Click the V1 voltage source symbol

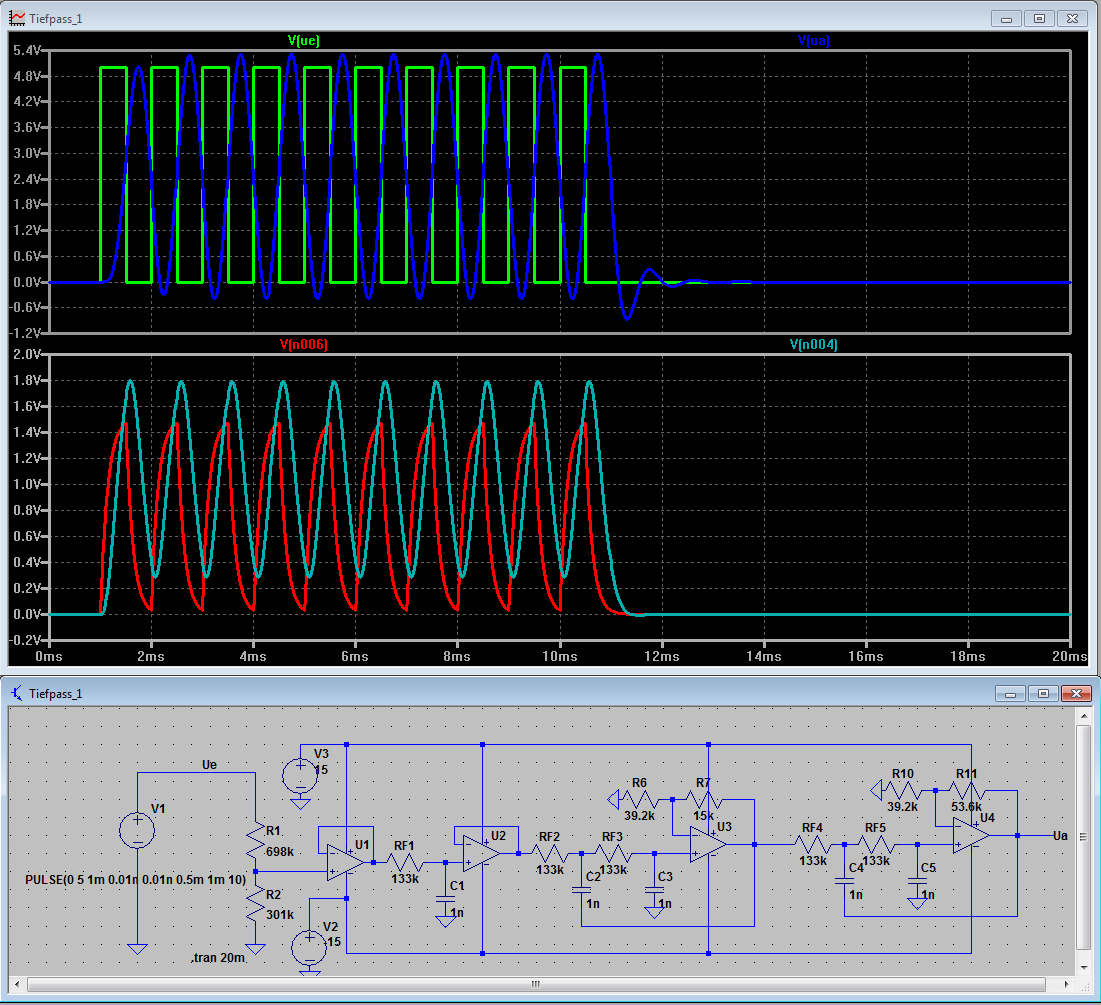pyautogui.click(x=137, y=830)
